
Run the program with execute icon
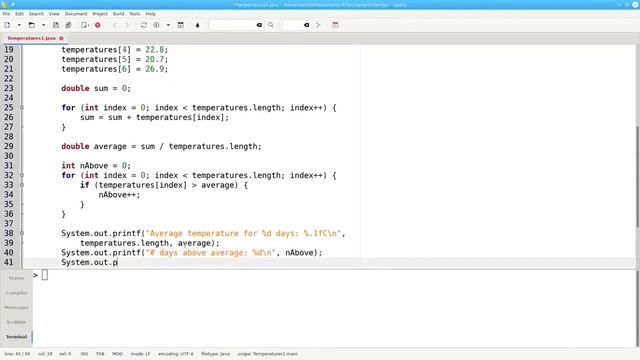point(181,25)
